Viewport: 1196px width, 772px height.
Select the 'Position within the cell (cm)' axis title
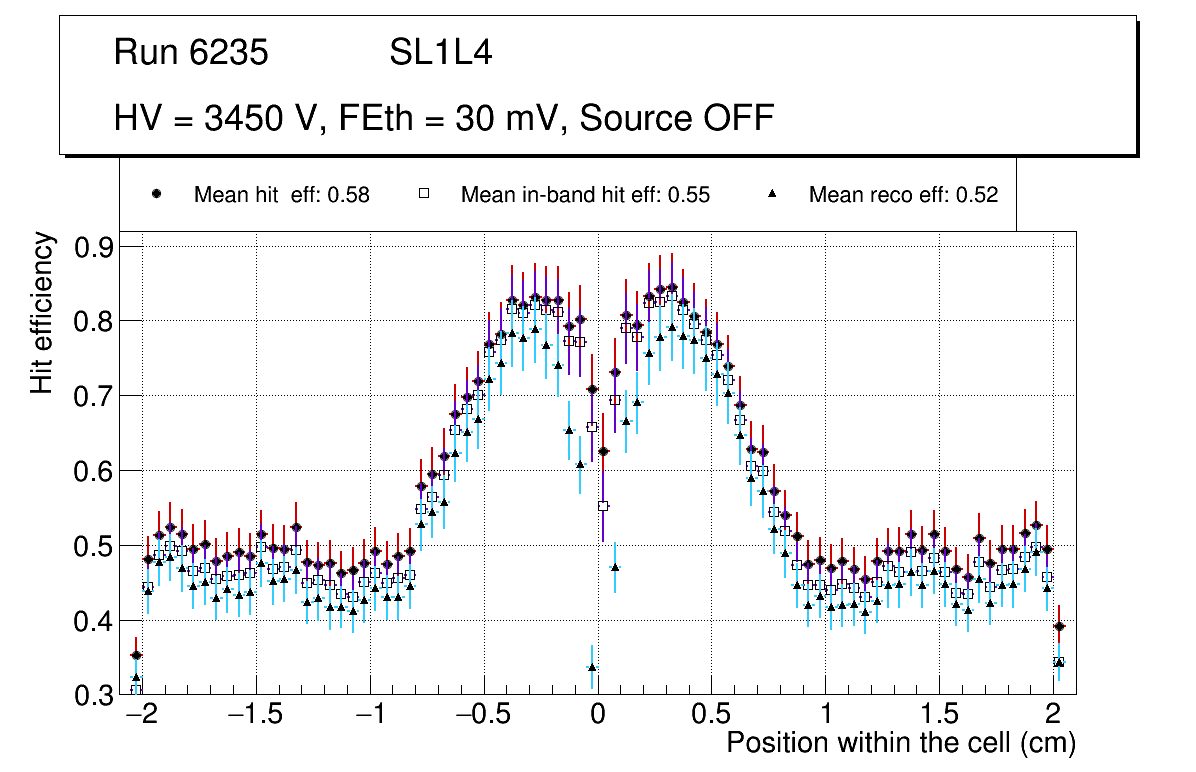pos(900,743)
